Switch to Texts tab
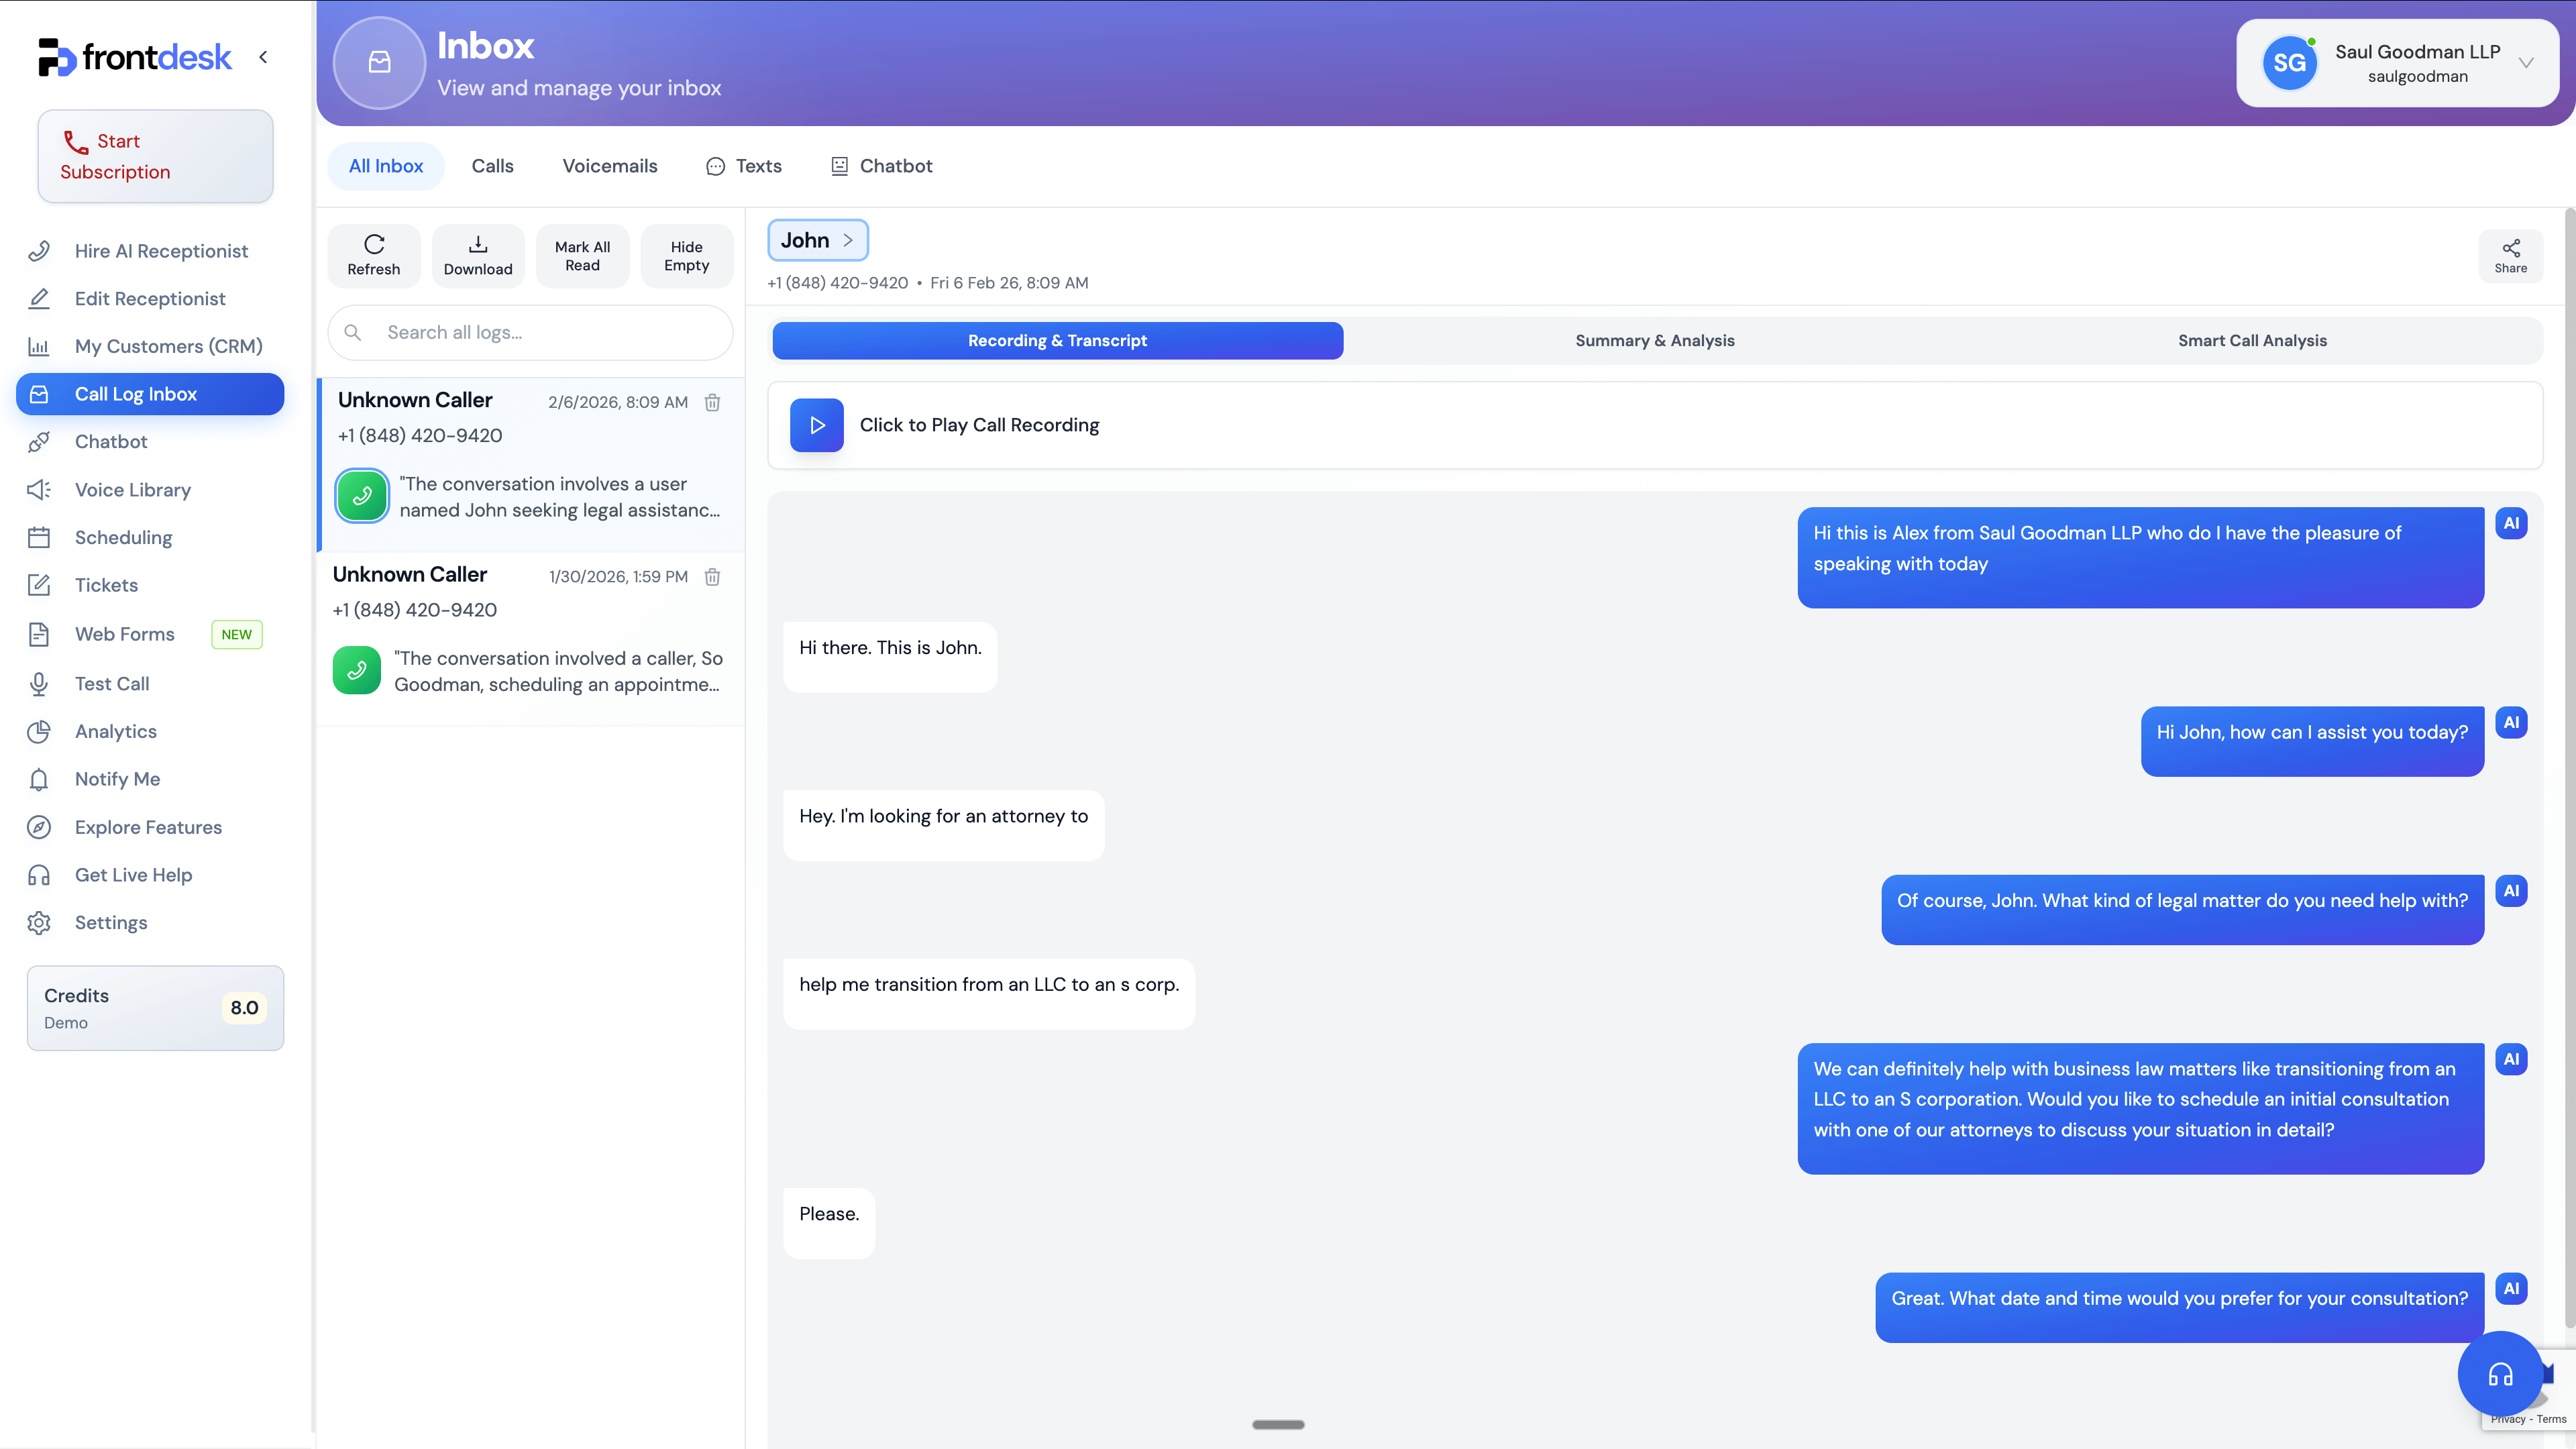Screen dimensions: 2576x1449 coord(744,166)
